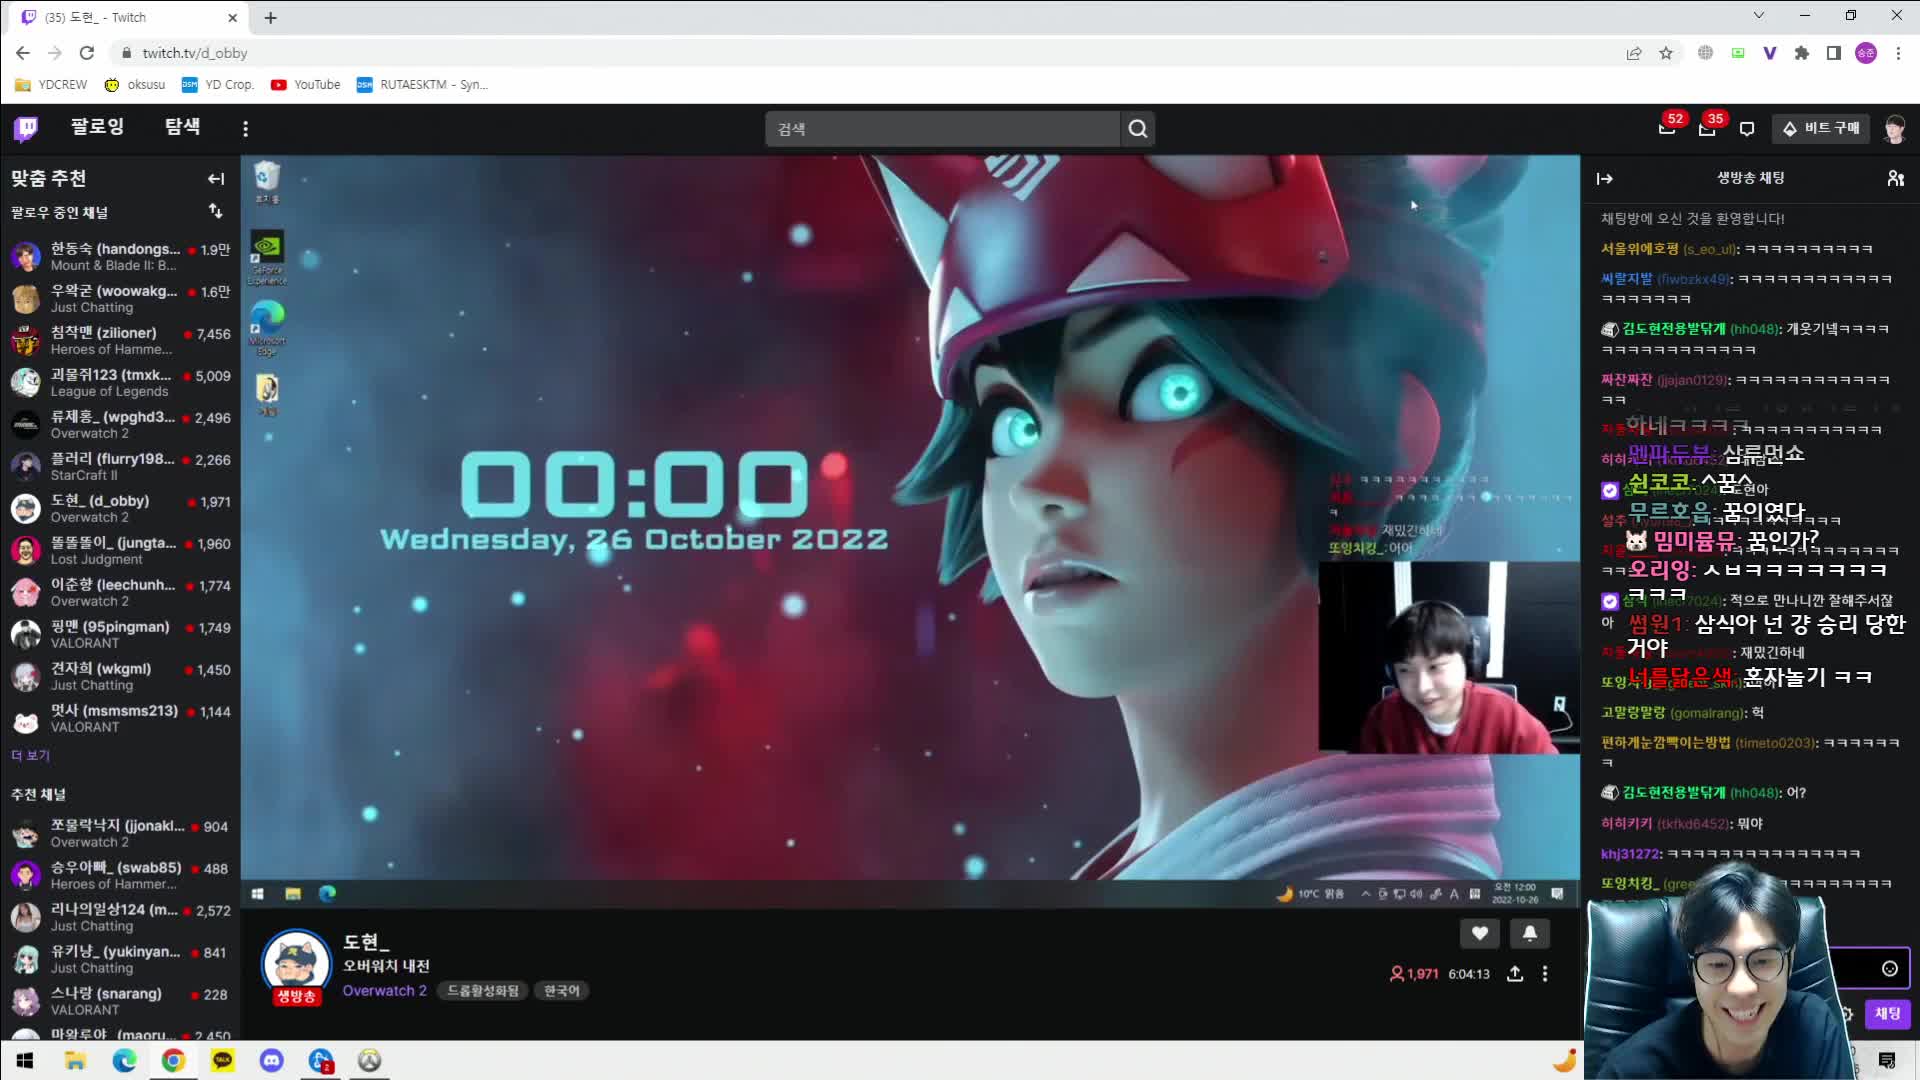Image resolution: width=1920 pixels, height=1080 pixels.
Task: Open the Chrome tab search chevron
Action: (1759, 15)
